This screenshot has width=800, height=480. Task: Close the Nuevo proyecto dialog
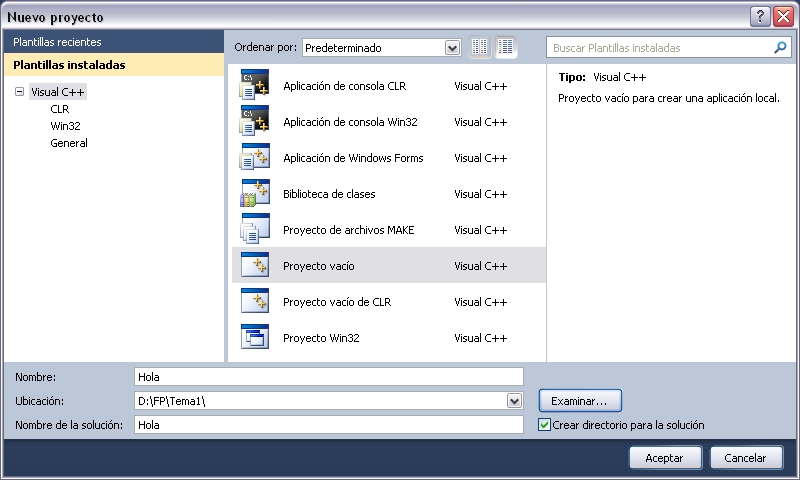(x=783, y=17)
